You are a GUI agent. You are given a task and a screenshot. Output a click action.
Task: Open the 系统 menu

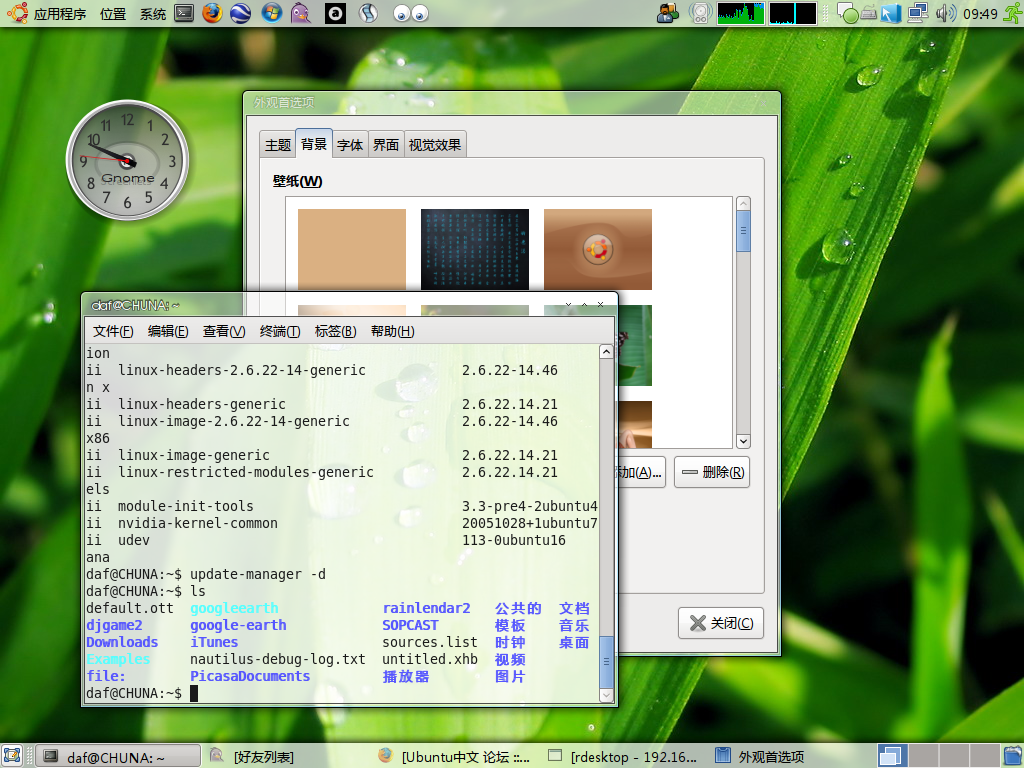[153, 14]
